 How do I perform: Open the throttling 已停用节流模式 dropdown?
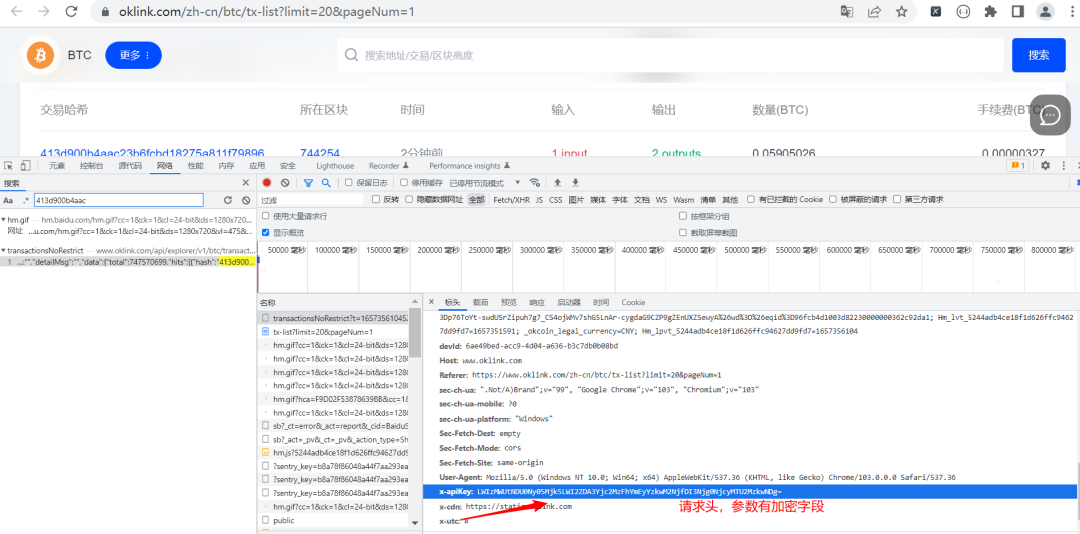tap(485, 183)
